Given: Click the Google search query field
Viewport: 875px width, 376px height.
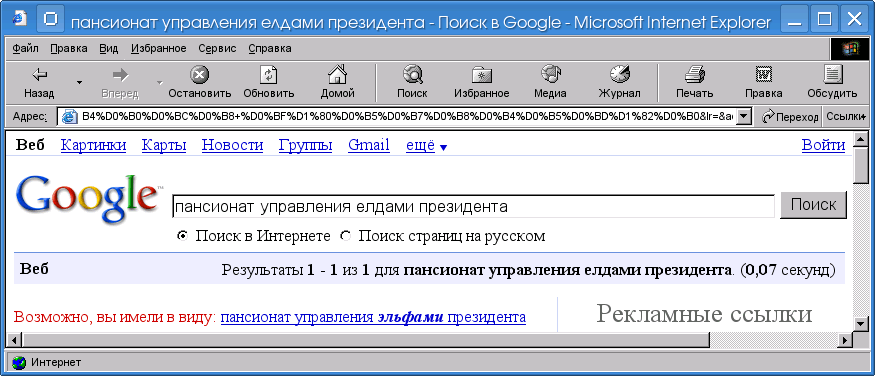Looking at the screenshot, I should click(x=473, y=207).
